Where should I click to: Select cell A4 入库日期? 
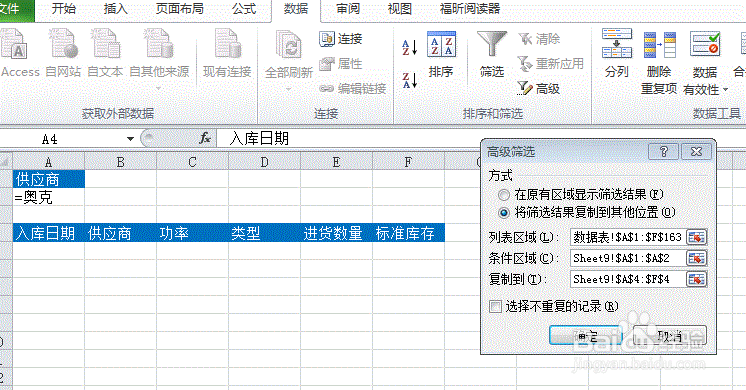click(x=49, y=233)
